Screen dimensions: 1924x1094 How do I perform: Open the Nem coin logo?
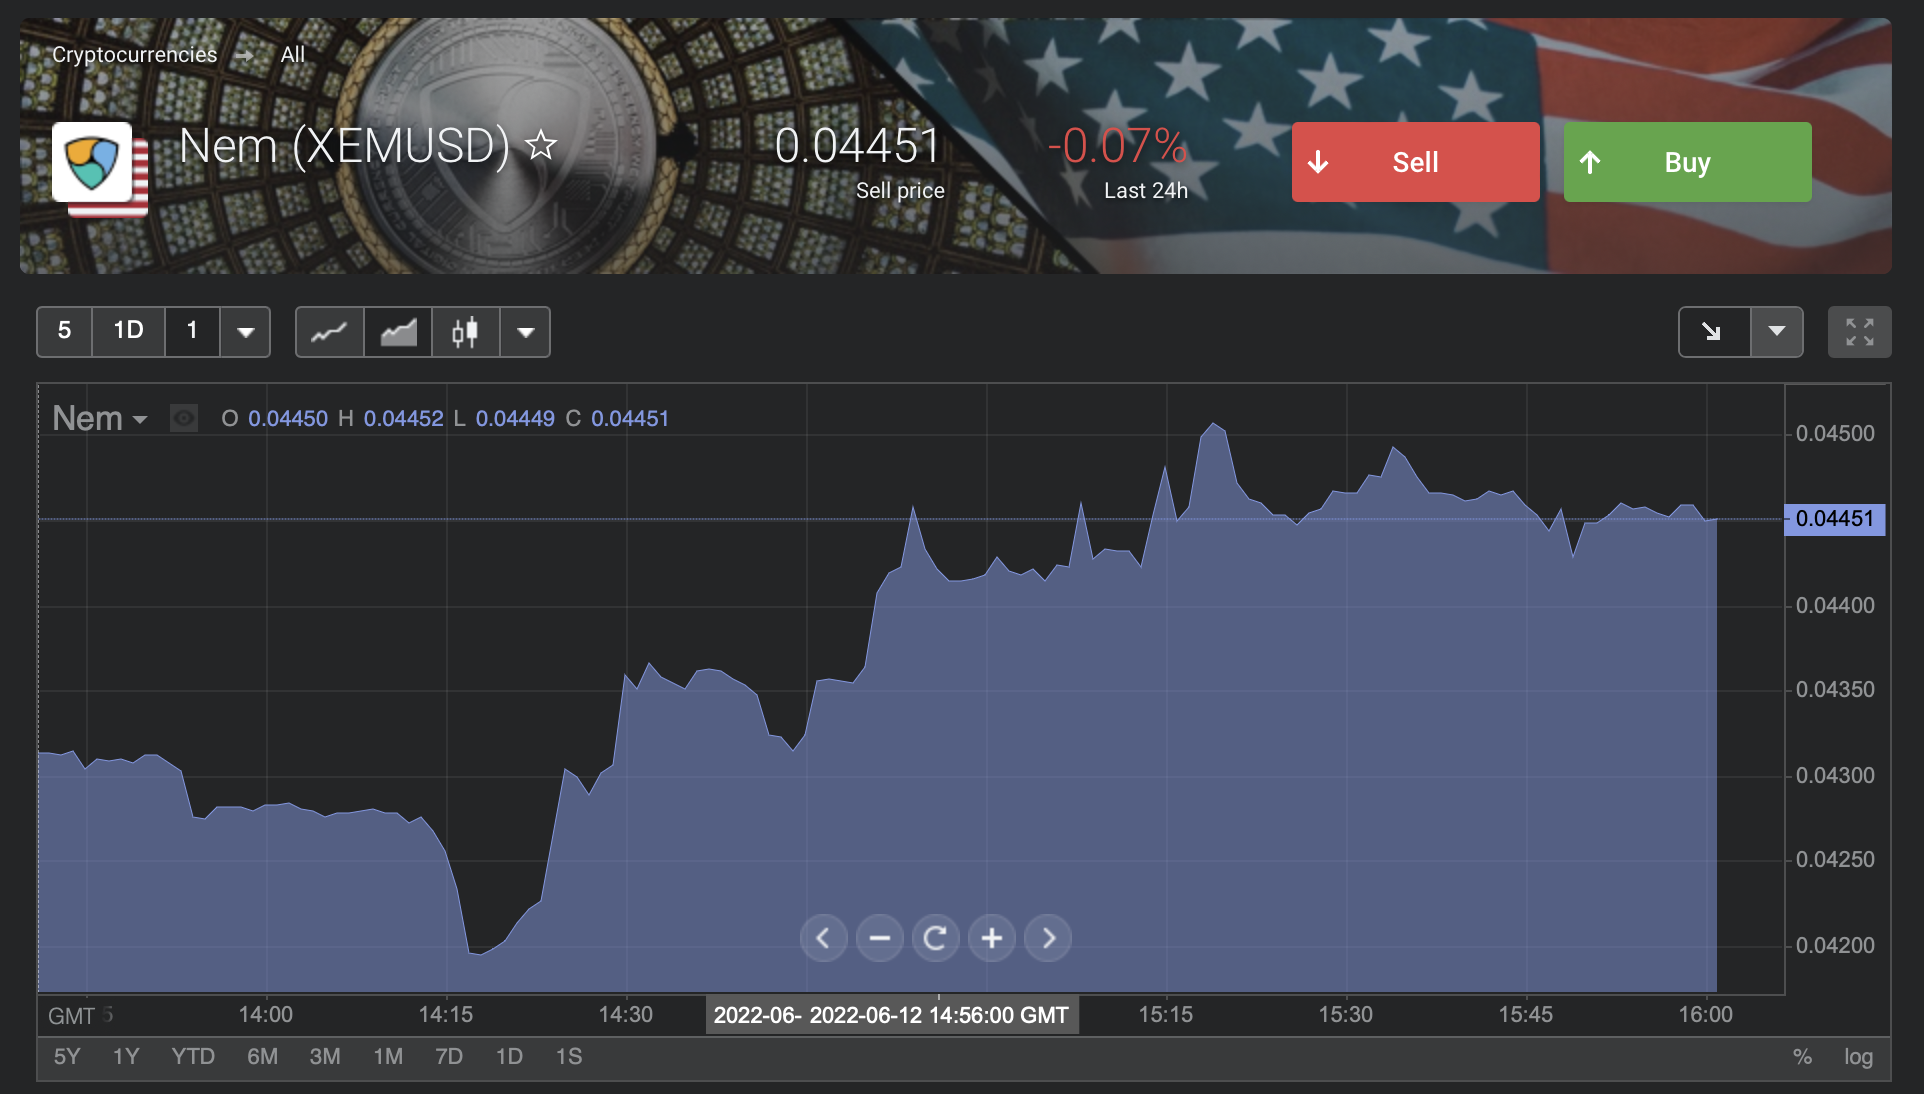pyautogui.click(x=92, y=162)
